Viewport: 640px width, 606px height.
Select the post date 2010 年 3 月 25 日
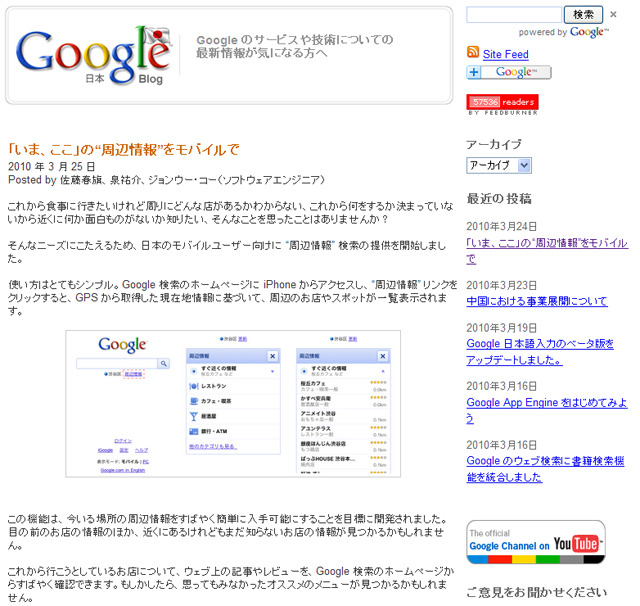coord(51,166)
